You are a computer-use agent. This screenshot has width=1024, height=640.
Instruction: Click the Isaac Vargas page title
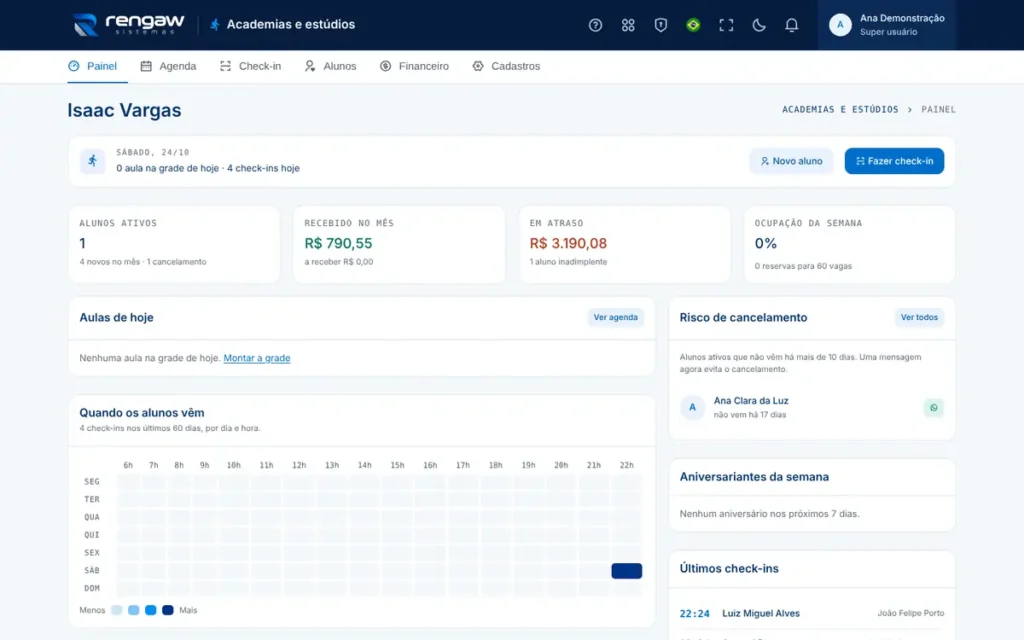click(x=124, y=110)
